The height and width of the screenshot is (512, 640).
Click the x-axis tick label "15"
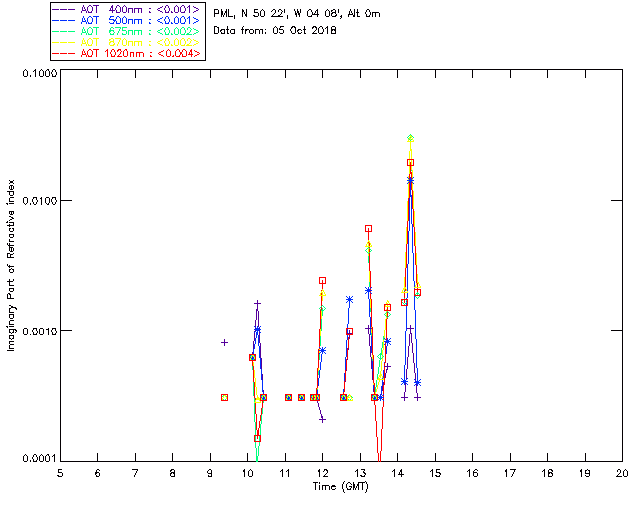[x=435, y=474]
